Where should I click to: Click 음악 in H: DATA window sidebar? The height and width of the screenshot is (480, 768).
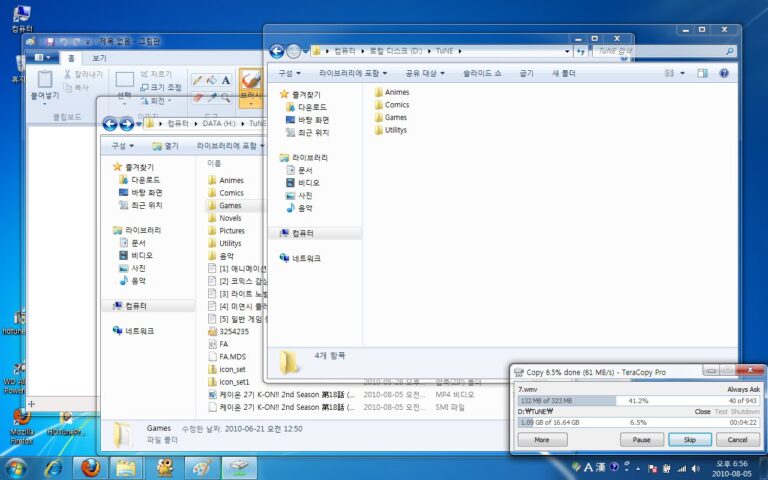coord(133,281)
